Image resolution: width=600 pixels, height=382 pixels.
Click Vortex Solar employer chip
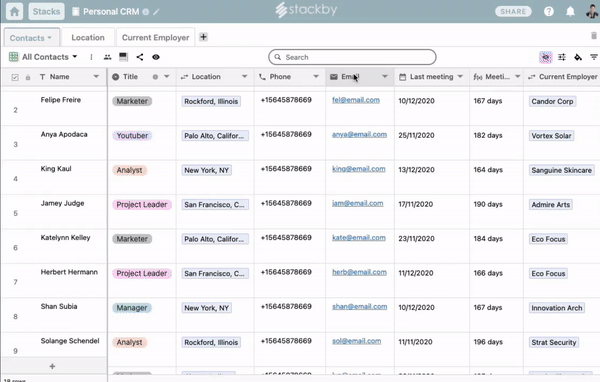[x=551, y=136]
